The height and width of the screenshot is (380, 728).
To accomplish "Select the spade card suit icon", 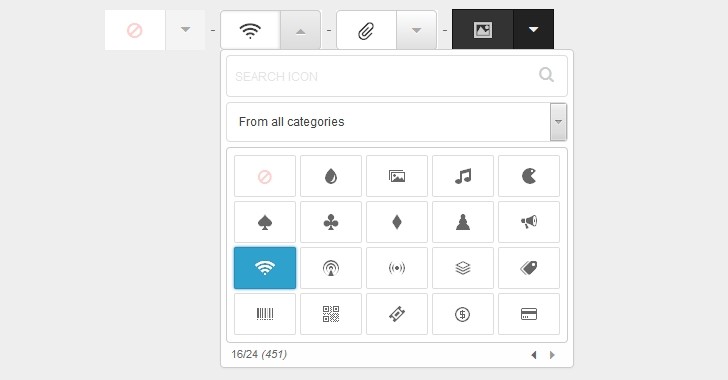I will click(265, 222).
